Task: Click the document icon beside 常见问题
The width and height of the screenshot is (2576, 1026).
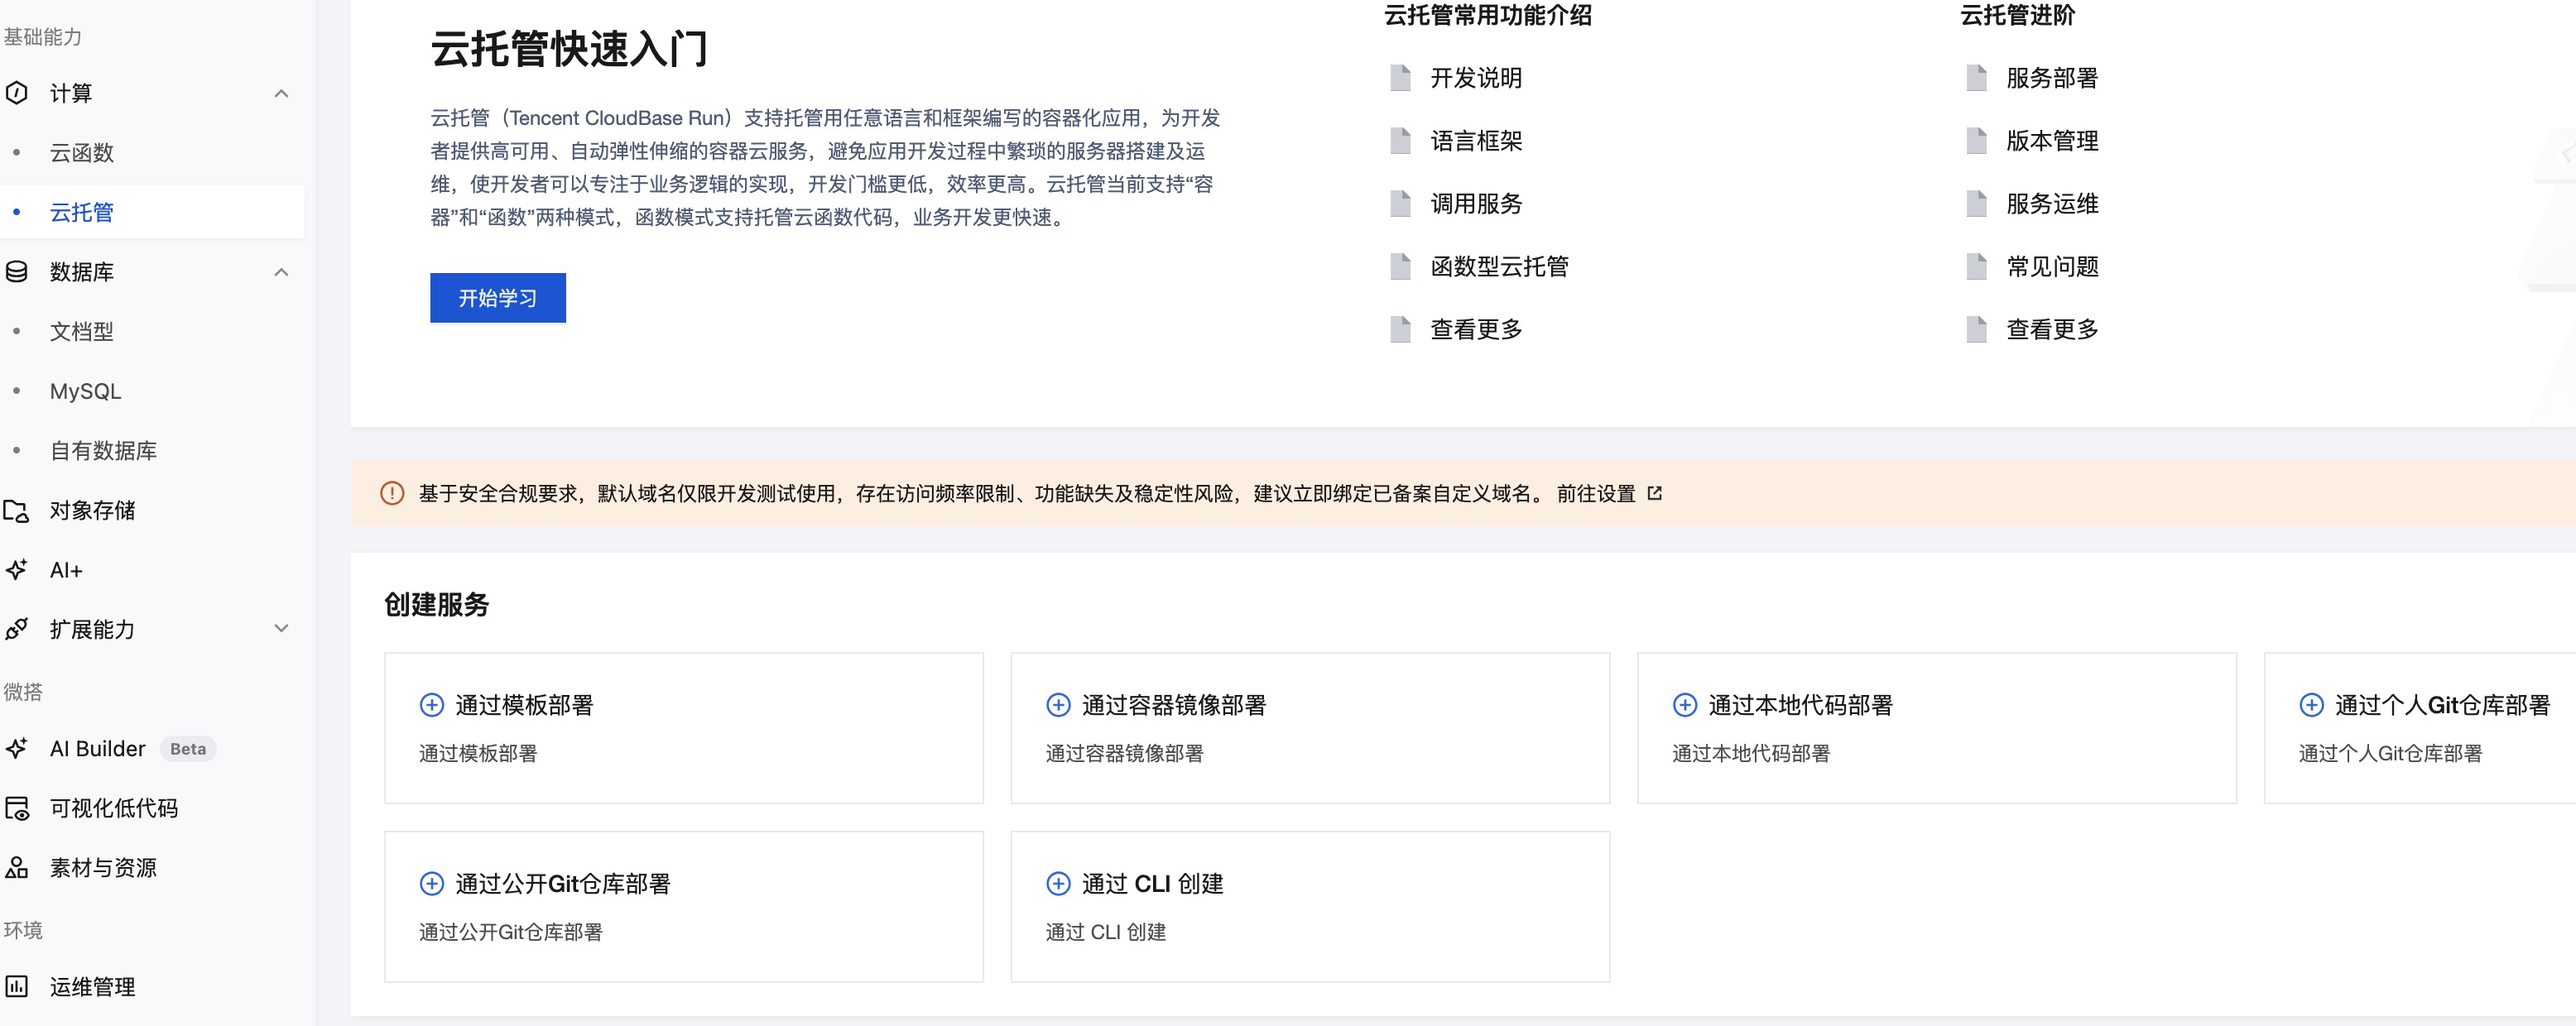Action: [1976, 267]
